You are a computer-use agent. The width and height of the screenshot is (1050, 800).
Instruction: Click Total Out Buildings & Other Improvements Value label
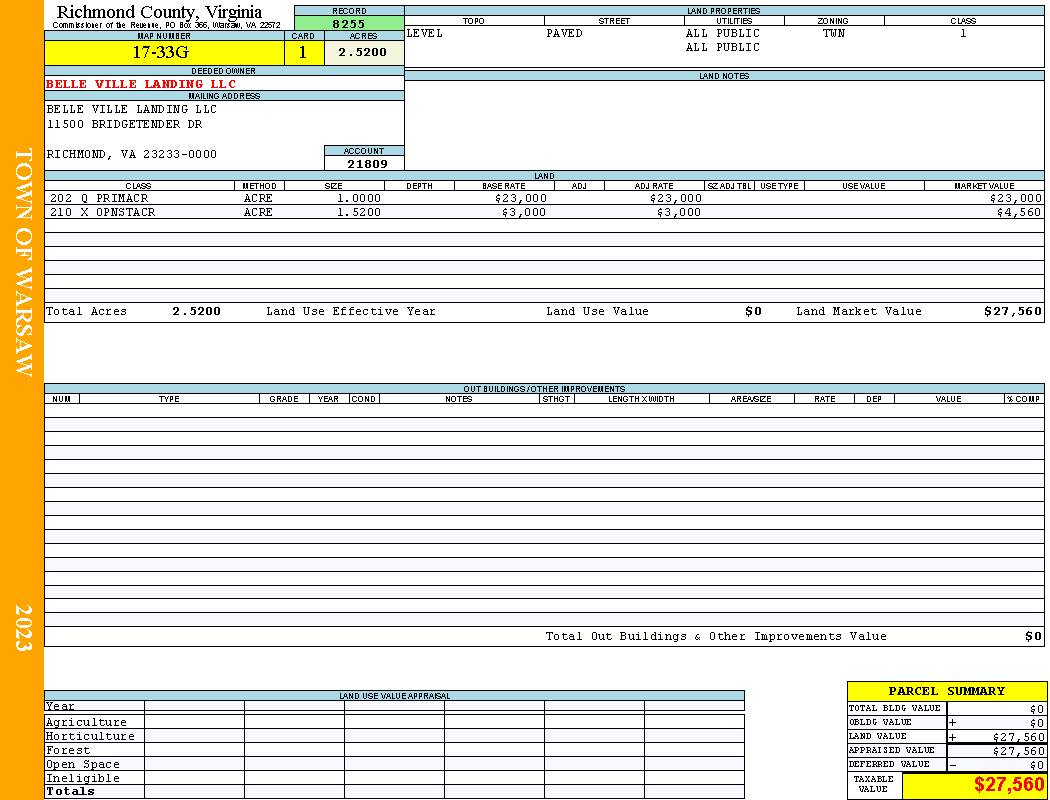click(x=716, y=637)
